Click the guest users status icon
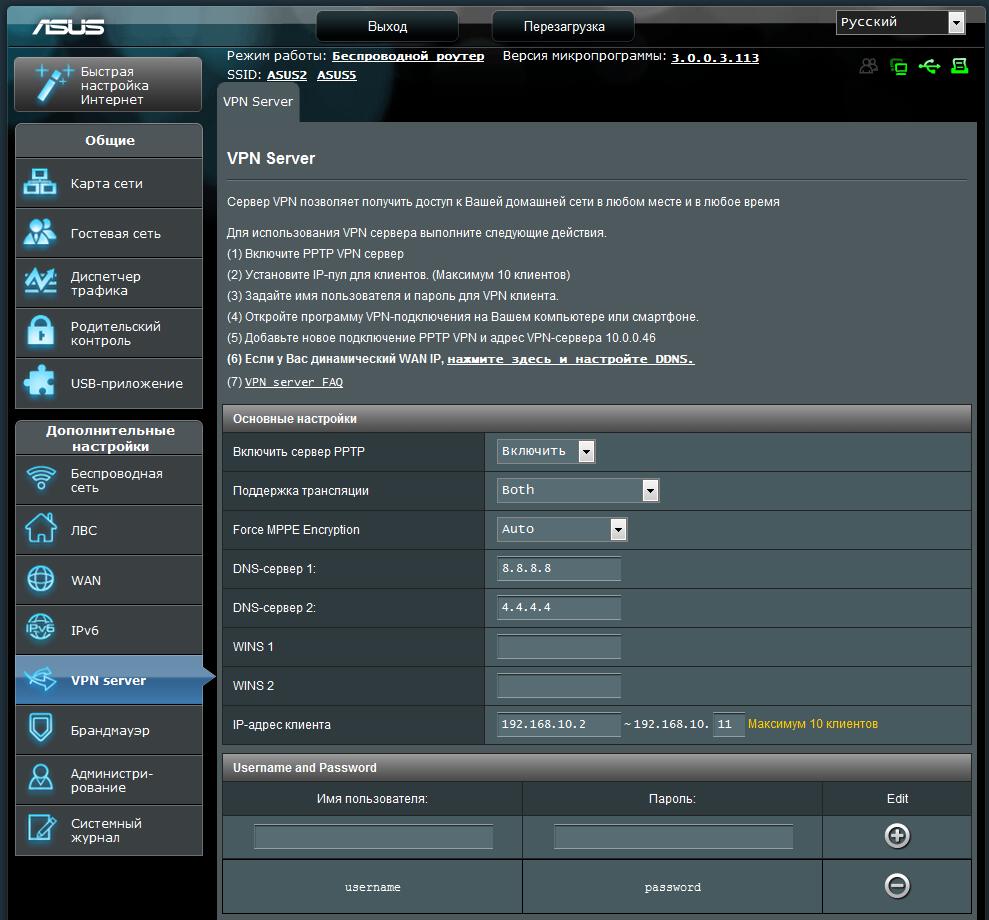 click(869, 66)
